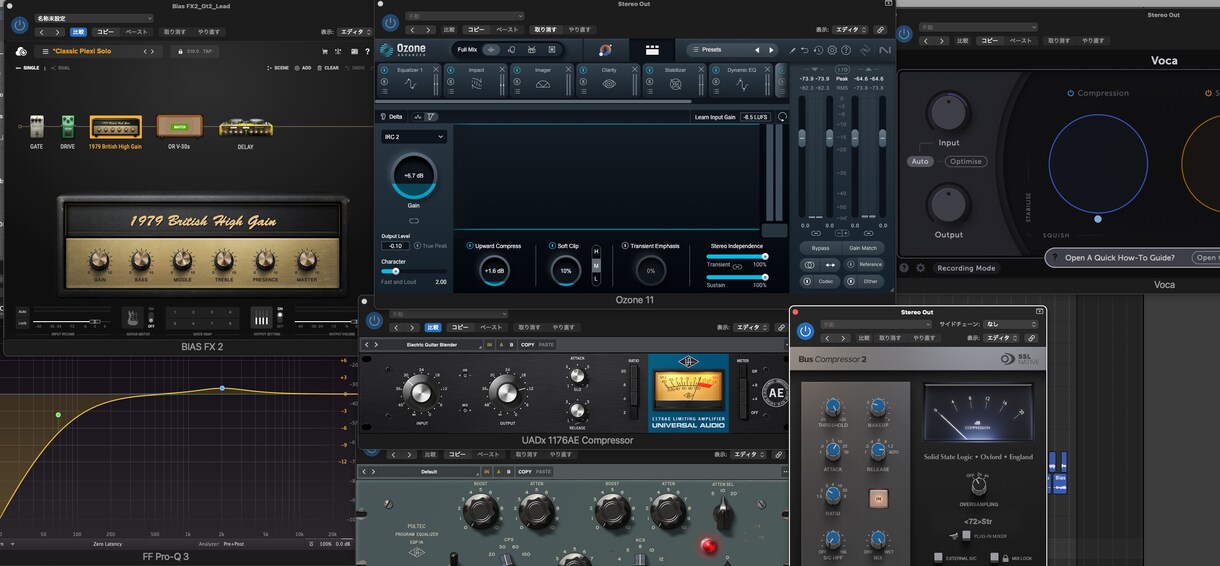Open SCENE menu in BIAS FX 2
The width and height of the screenshot is (1220, 566).
279,68
